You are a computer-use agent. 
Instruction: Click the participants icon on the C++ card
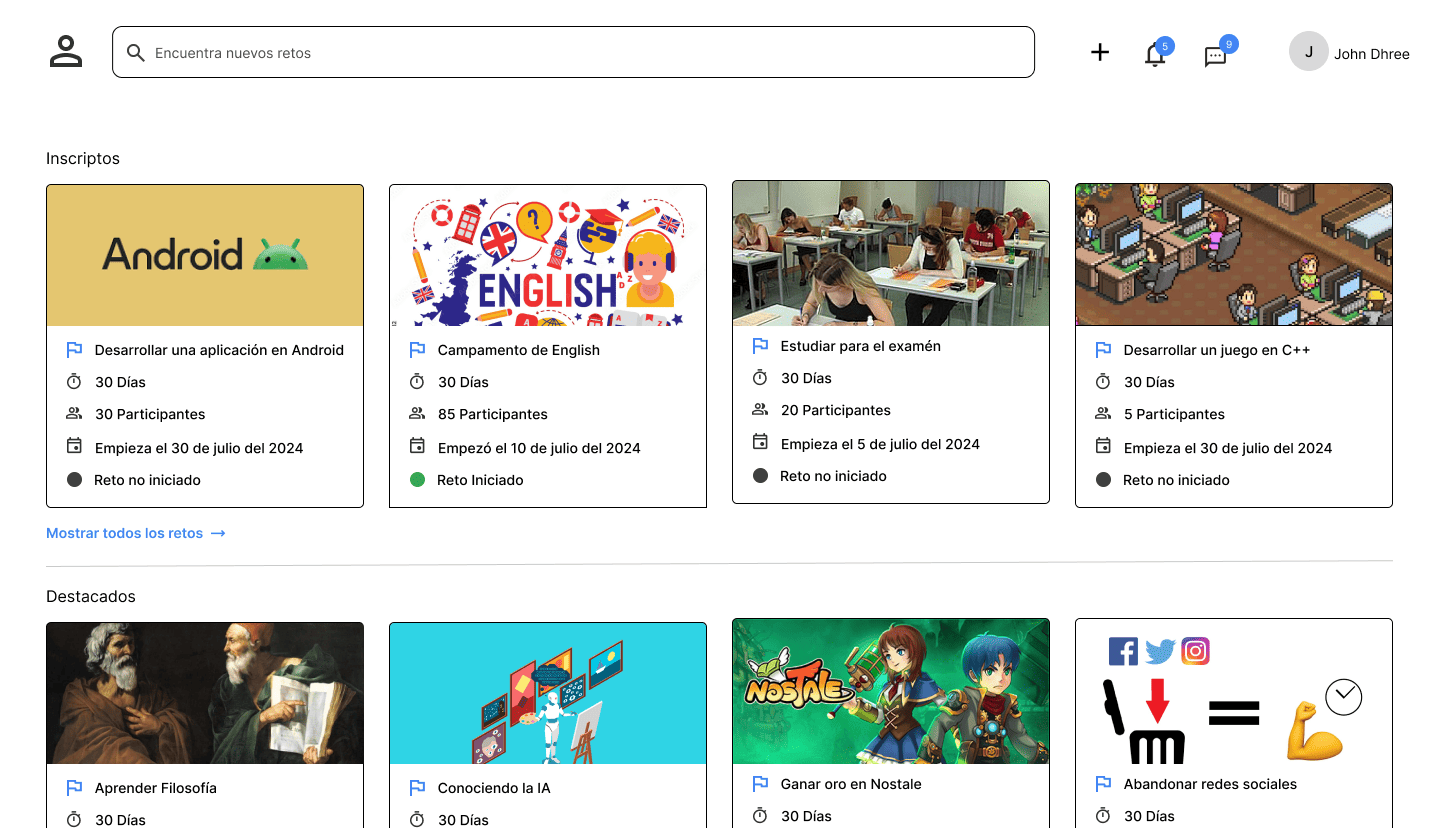click(x=1103, y=413)
